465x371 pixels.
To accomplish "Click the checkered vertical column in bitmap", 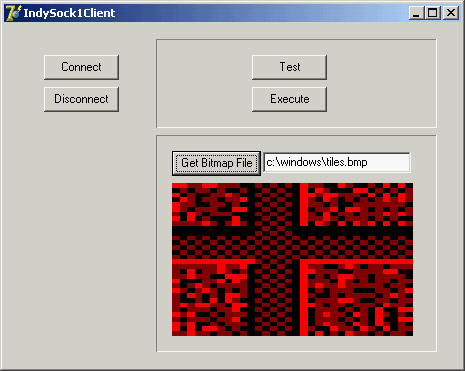I will point(273,259).
